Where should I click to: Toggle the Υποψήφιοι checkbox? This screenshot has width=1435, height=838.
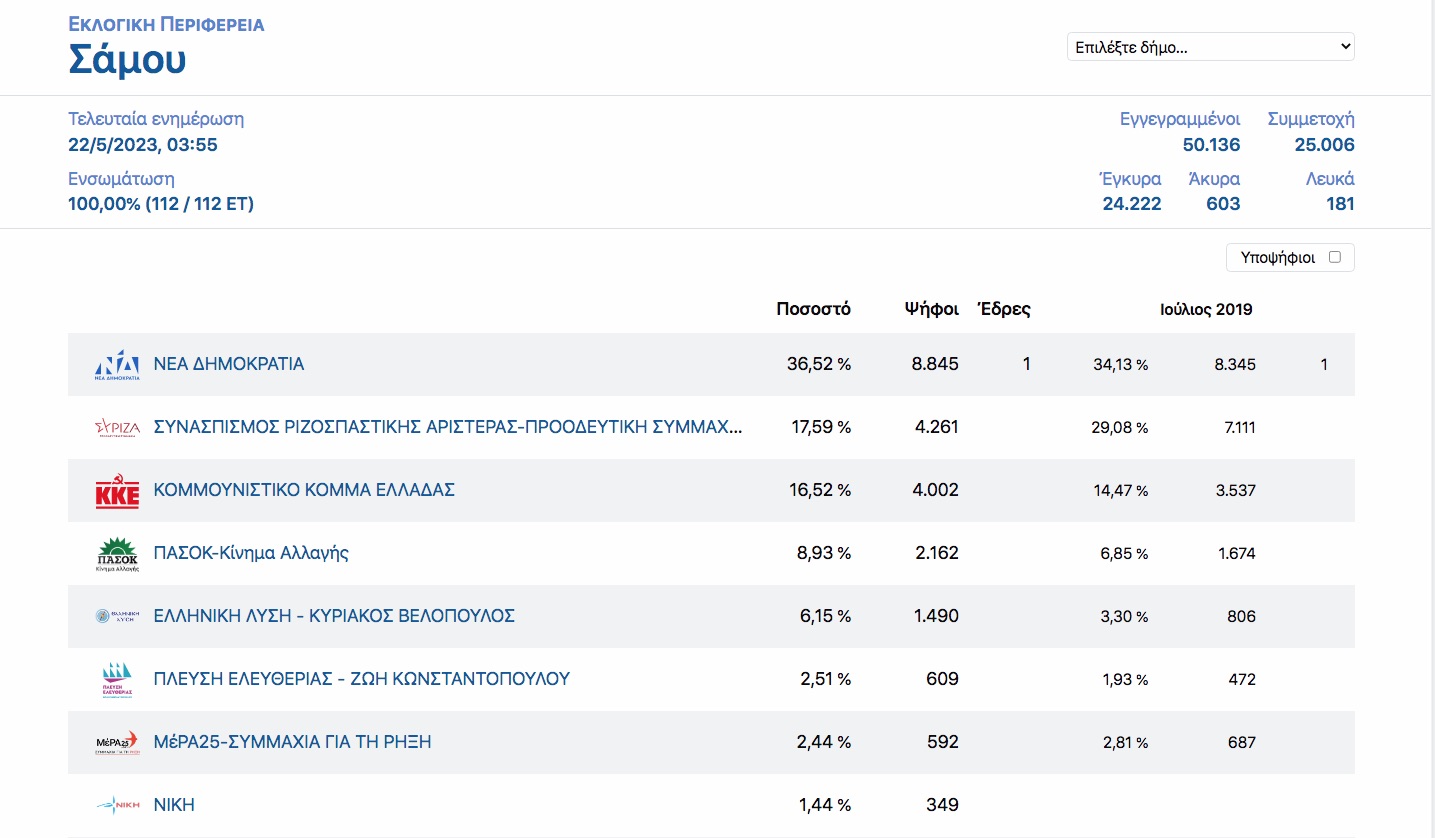[x=1334, y=257]
